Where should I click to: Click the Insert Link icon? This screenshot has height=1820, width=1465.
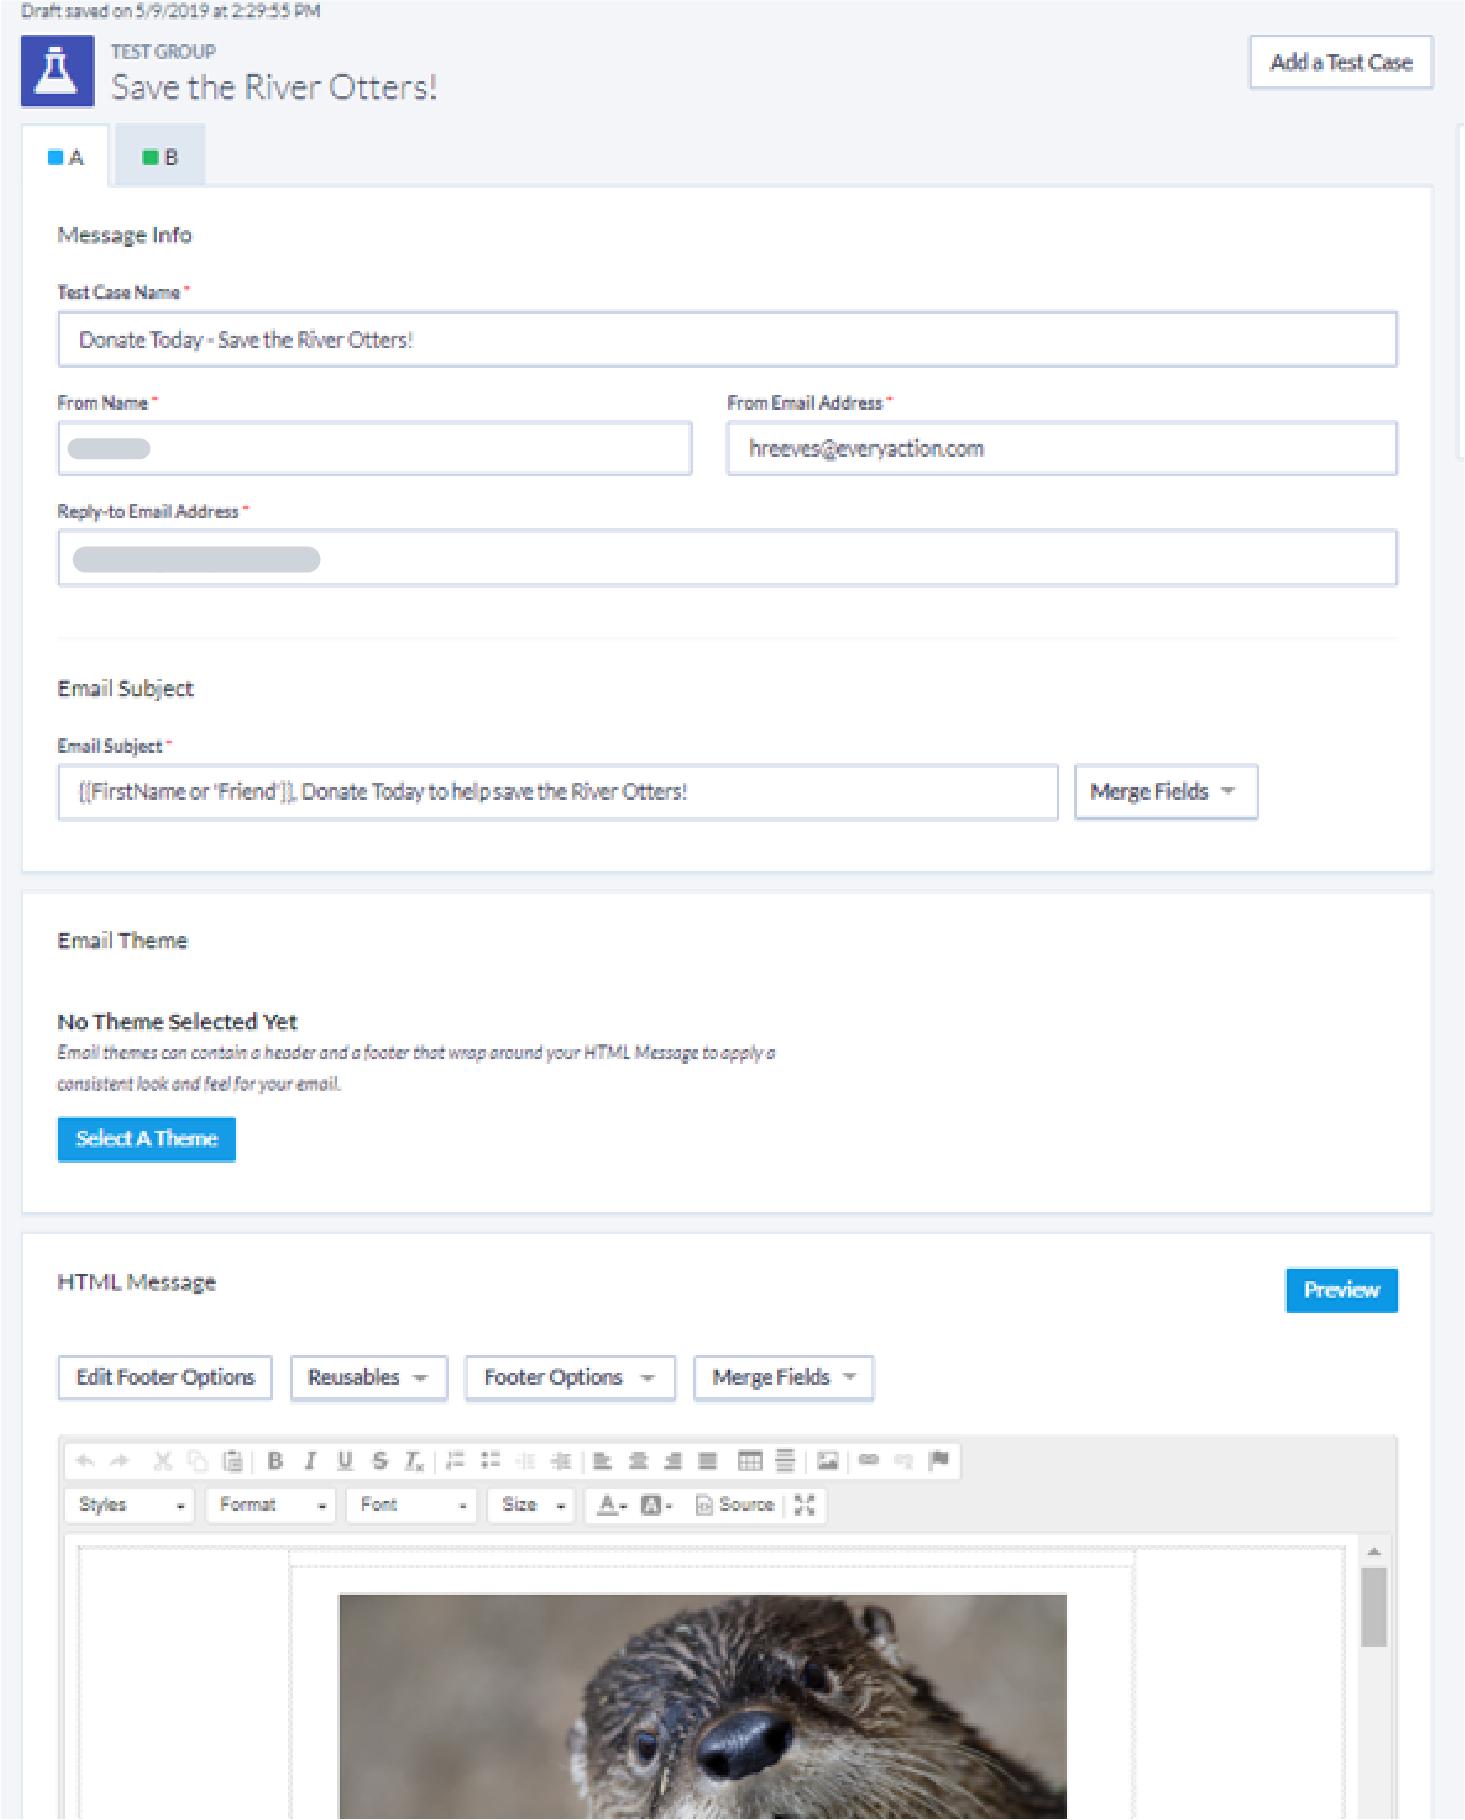(x=869, y=1461)
